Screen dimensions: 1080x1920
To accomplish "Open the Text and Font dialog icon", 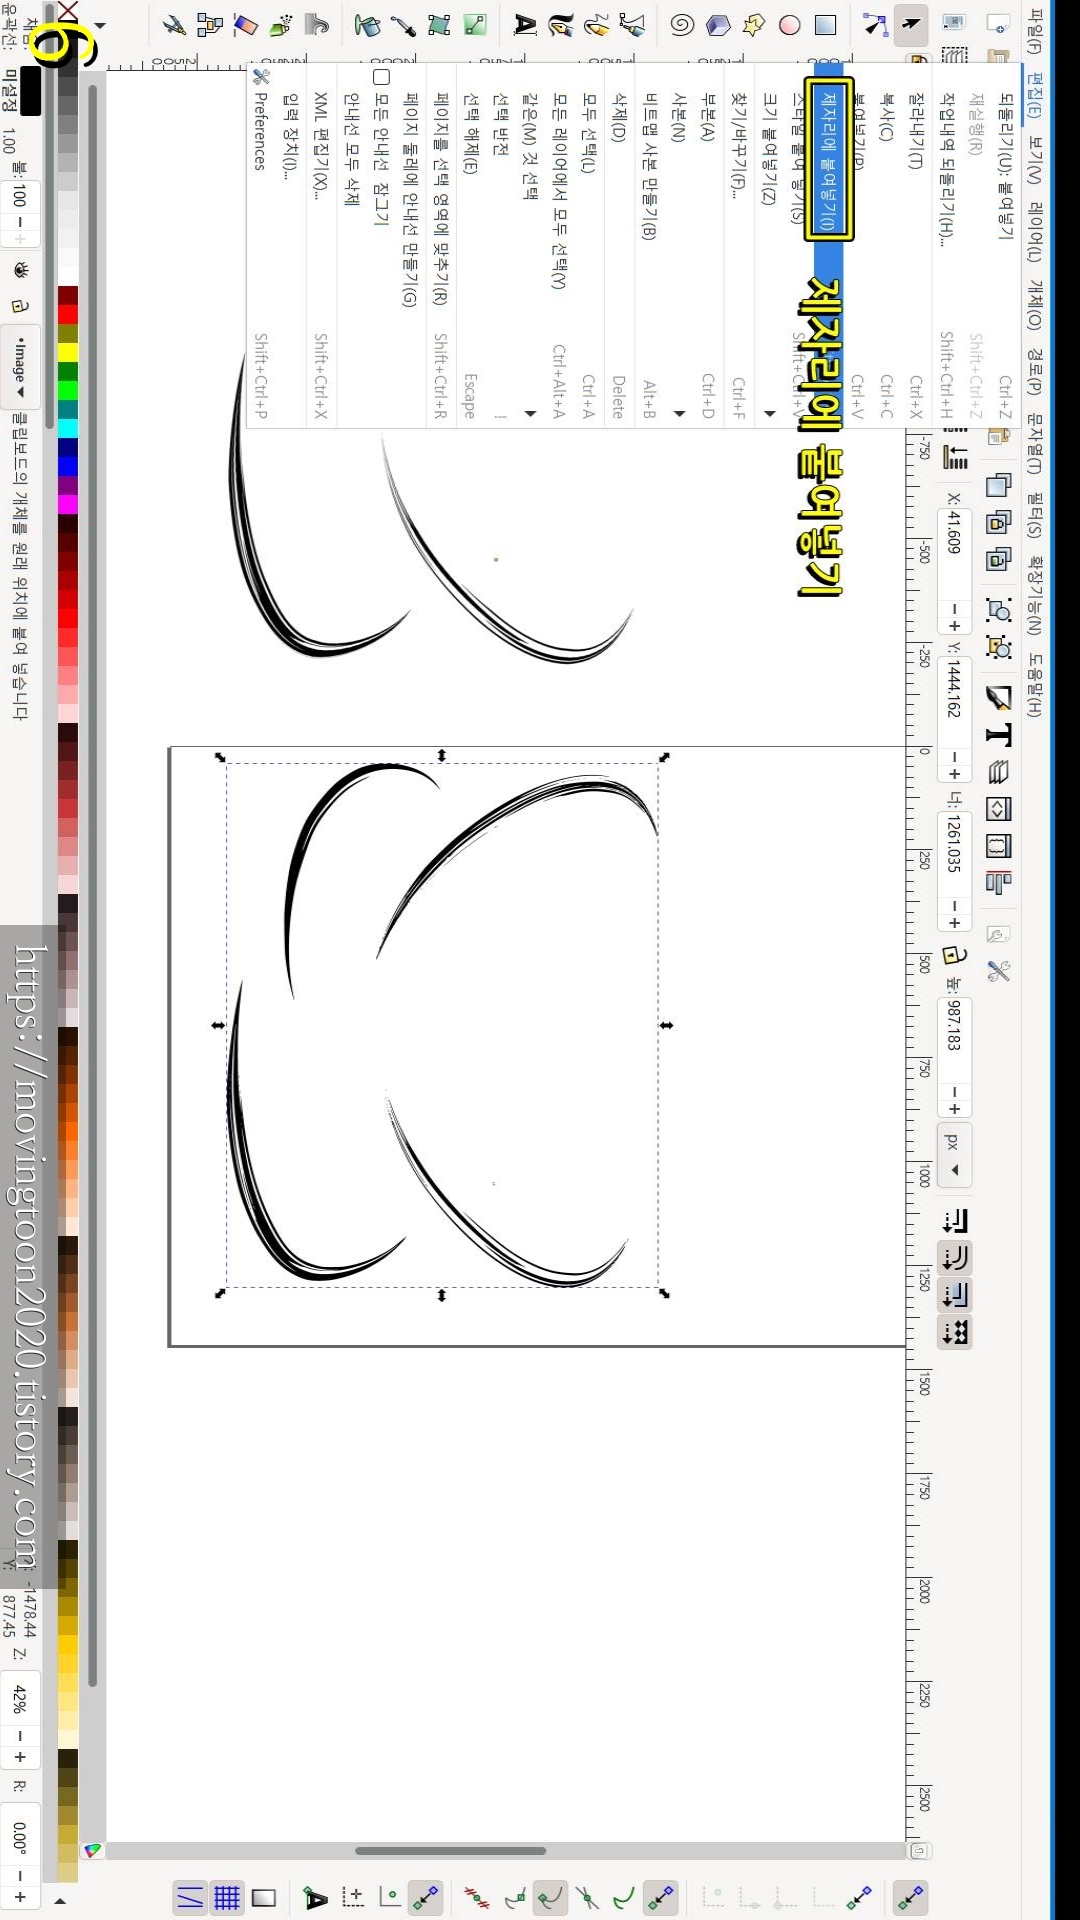I will click(x=998, y=735).
